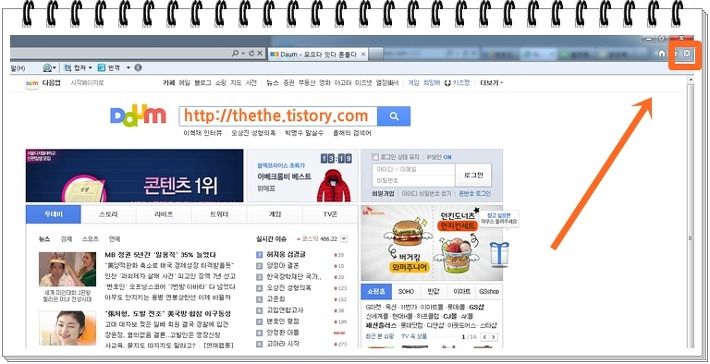Open the IE gear Tools menu

coord(687,53)
